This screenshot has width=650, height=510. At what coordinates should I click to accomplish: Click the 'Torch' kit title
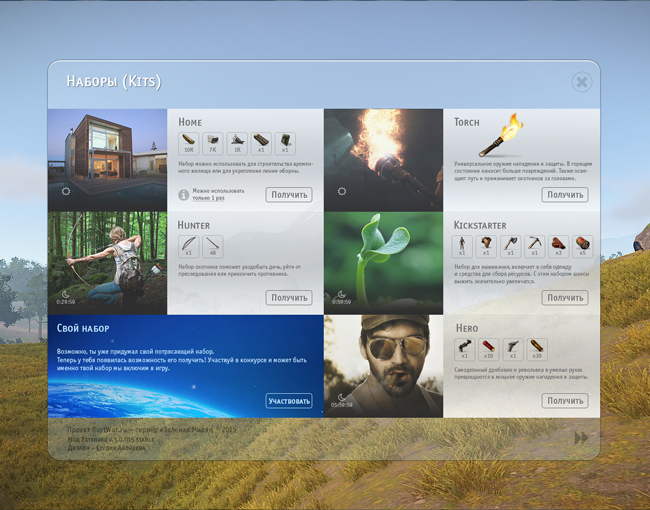[467, 122]
